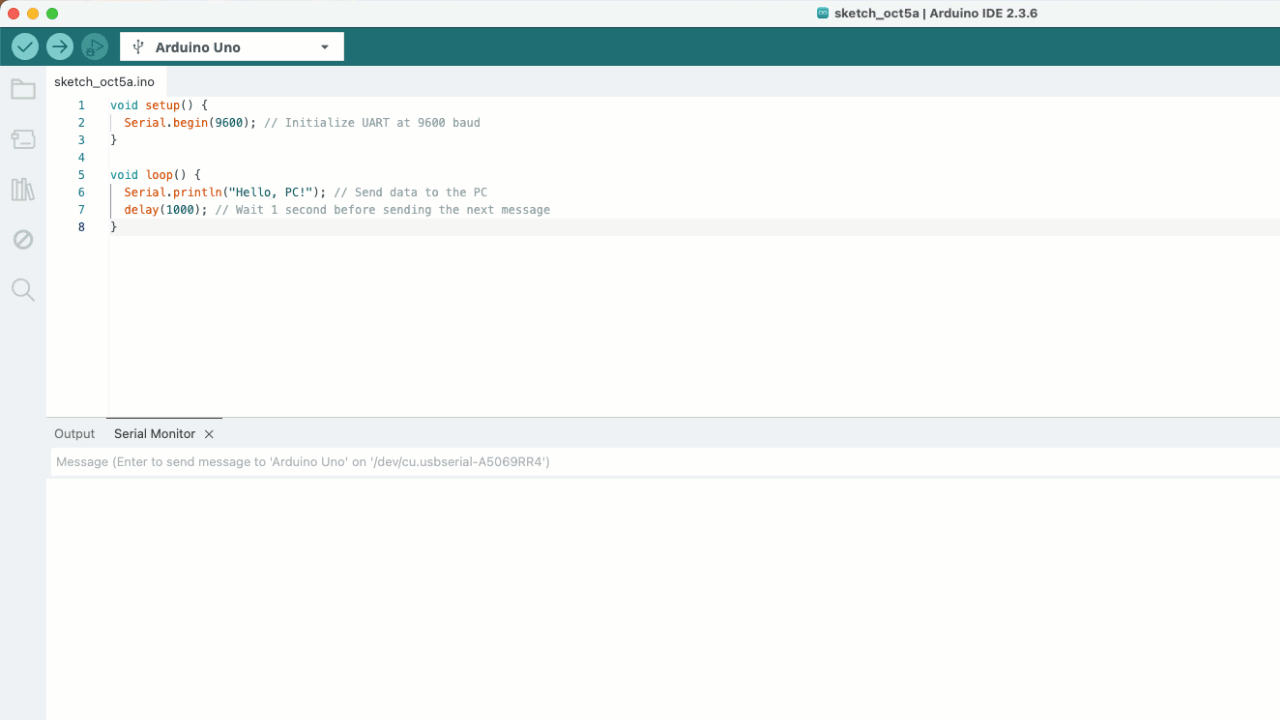Click line number 4 in the gutter
Viewport: 1280px width, 720px height.
[82, 158]
